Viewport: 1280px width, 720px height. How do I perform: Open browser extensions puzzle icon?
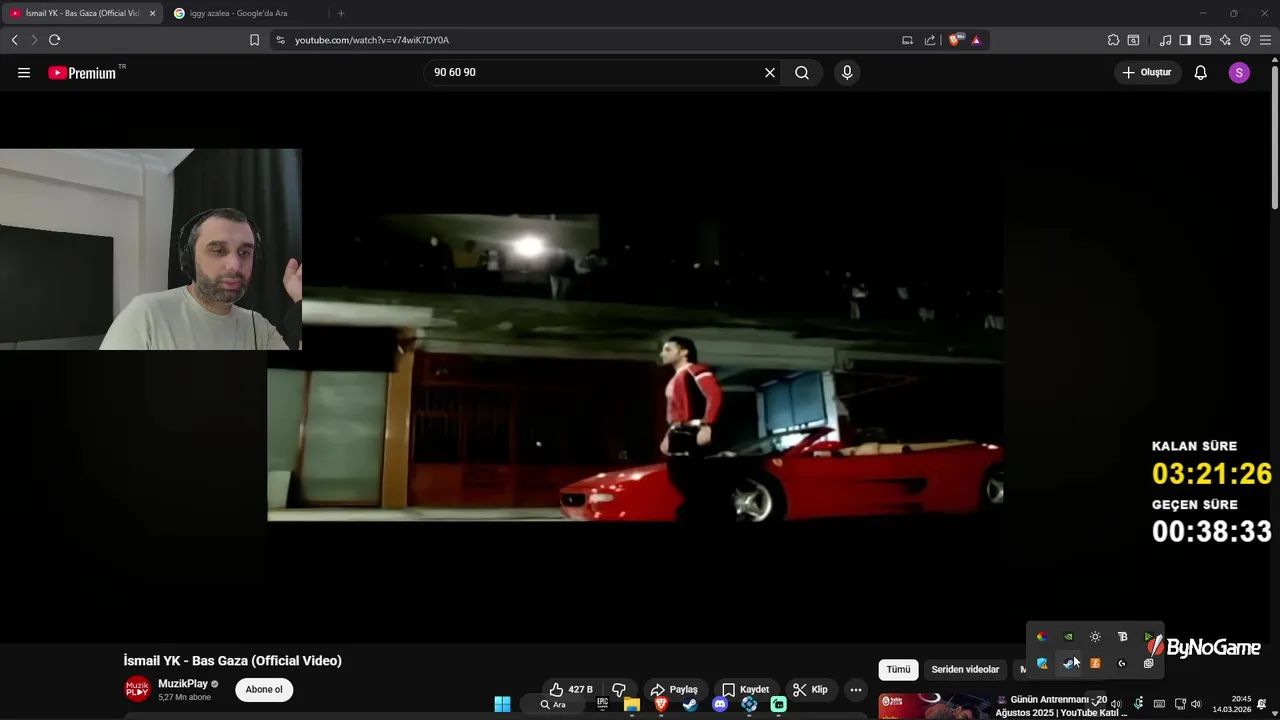[x=1113, y=40]
